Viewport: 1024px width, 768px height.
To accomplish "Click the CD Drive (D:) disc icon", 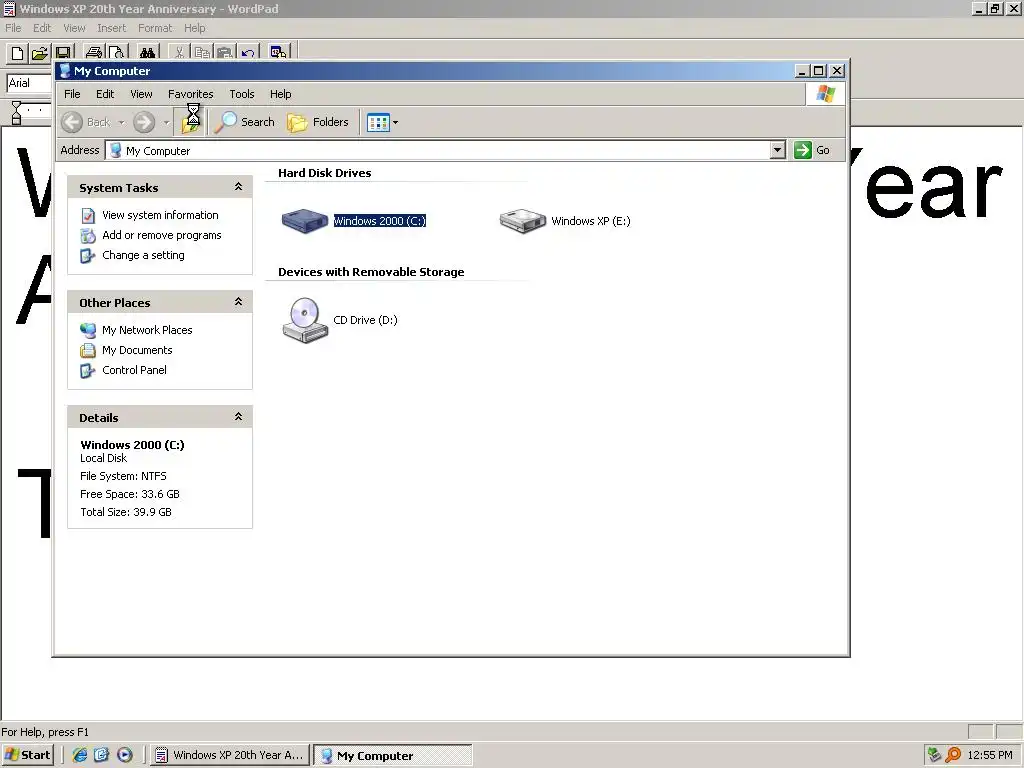I will 305,320.
